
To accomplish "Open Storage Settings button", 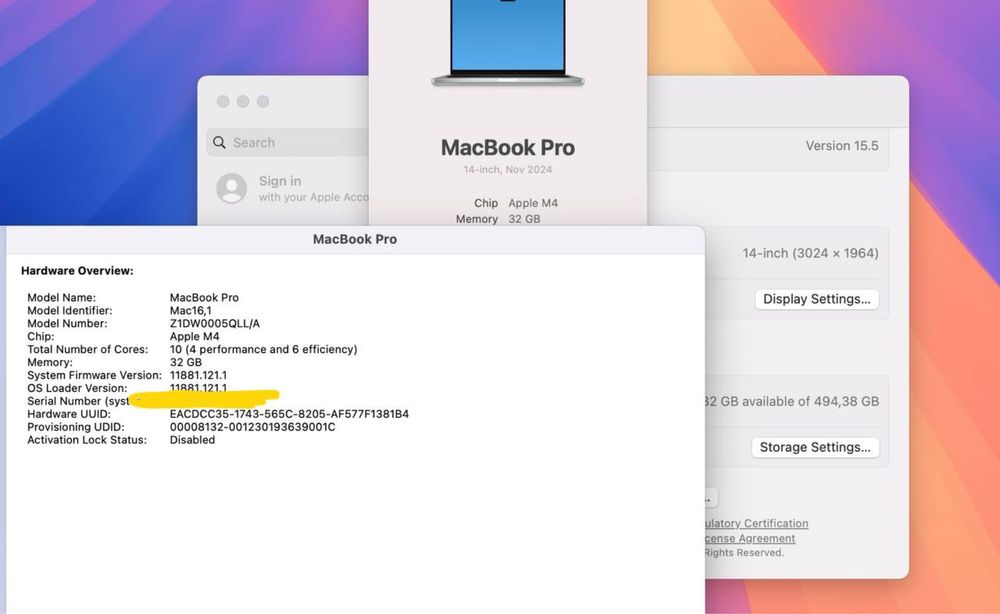I will [x=814, y=447].
